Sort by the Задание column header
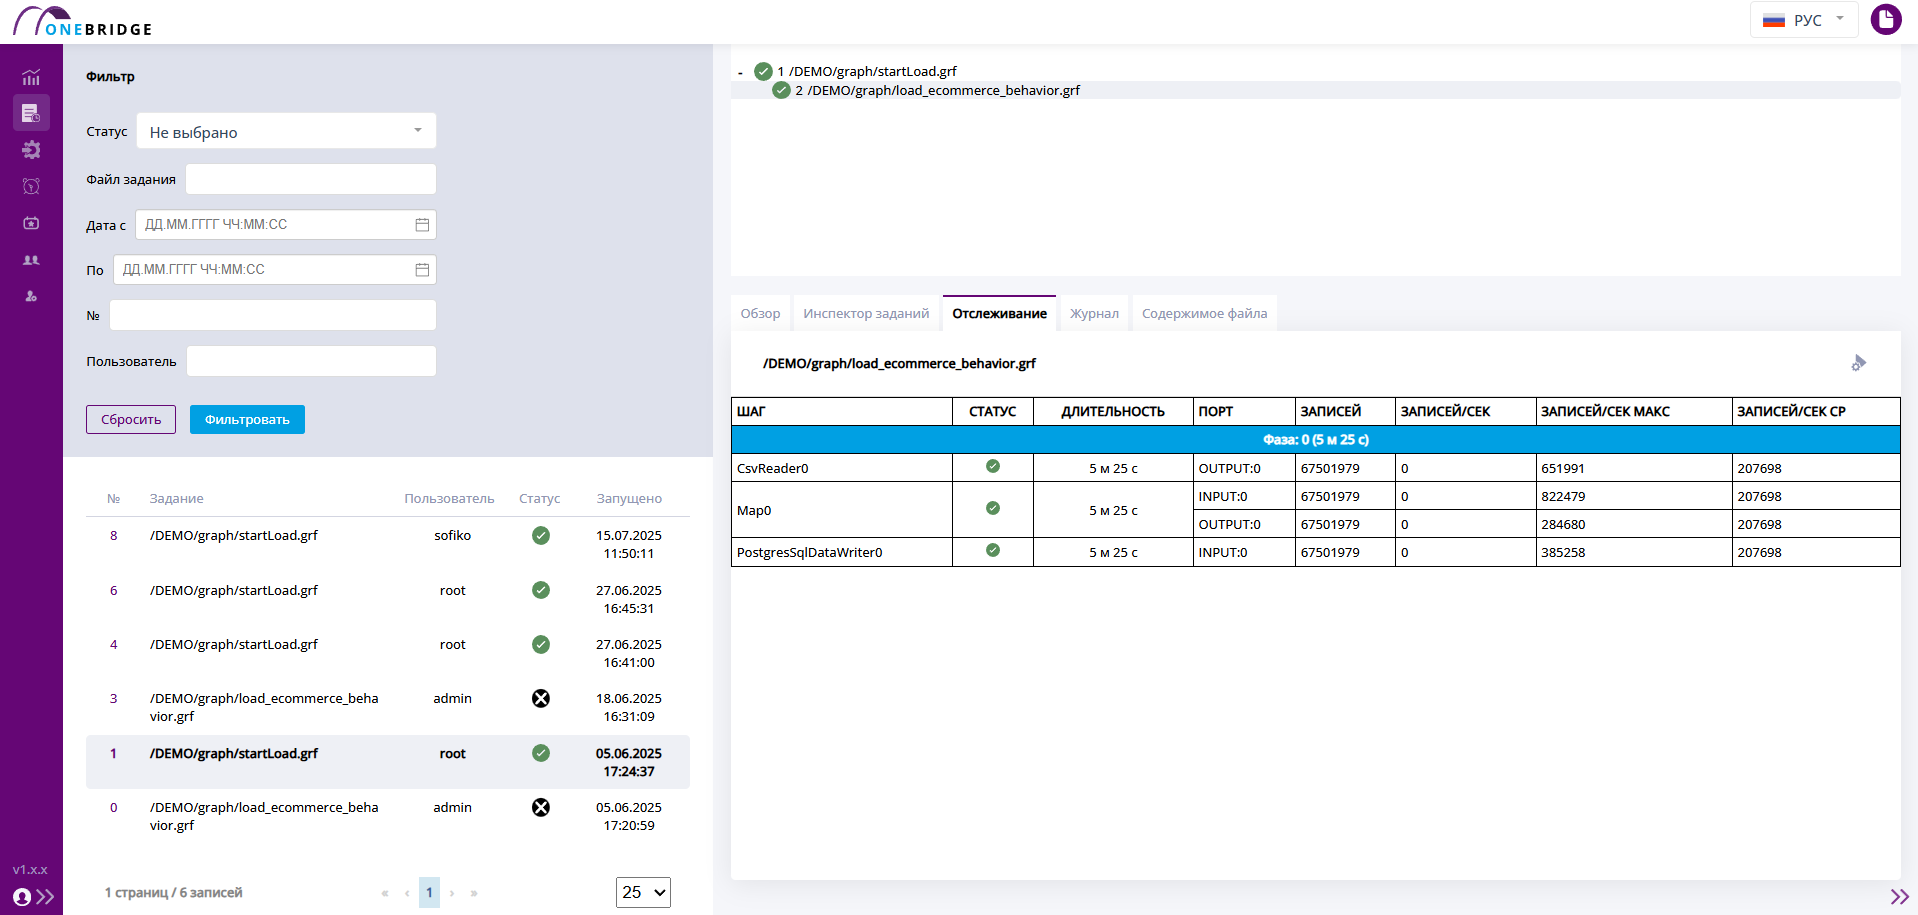The width and height of the screenshot is (1918, 915). [176, 498]
